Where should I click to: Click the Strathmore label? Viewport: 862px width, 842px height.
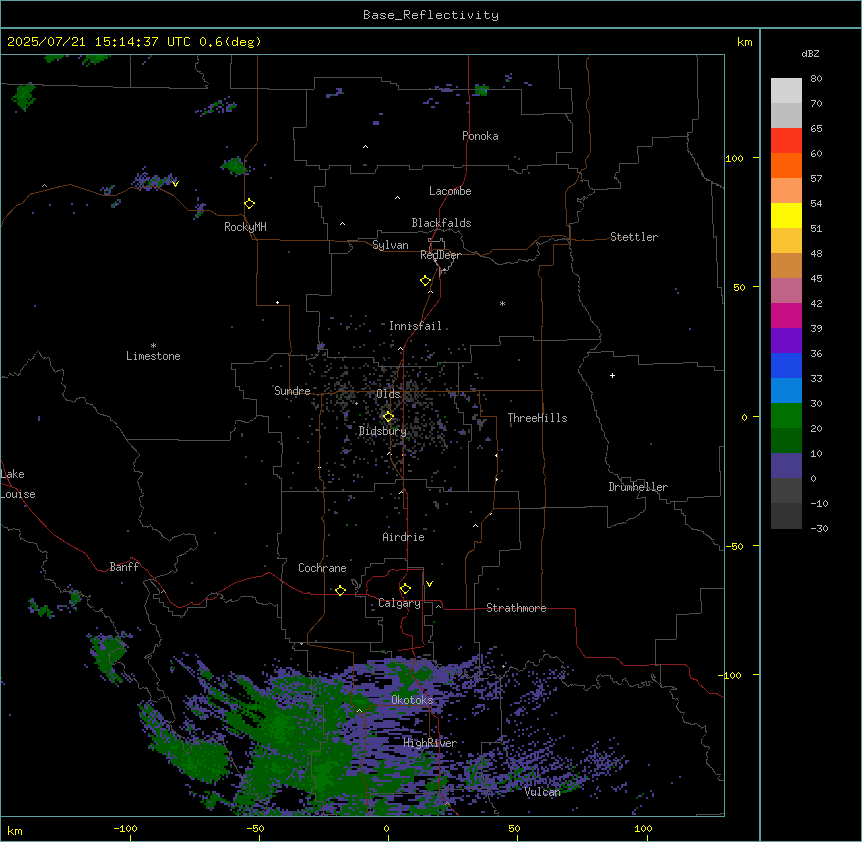pyautogui.click(x=516, y=608)
